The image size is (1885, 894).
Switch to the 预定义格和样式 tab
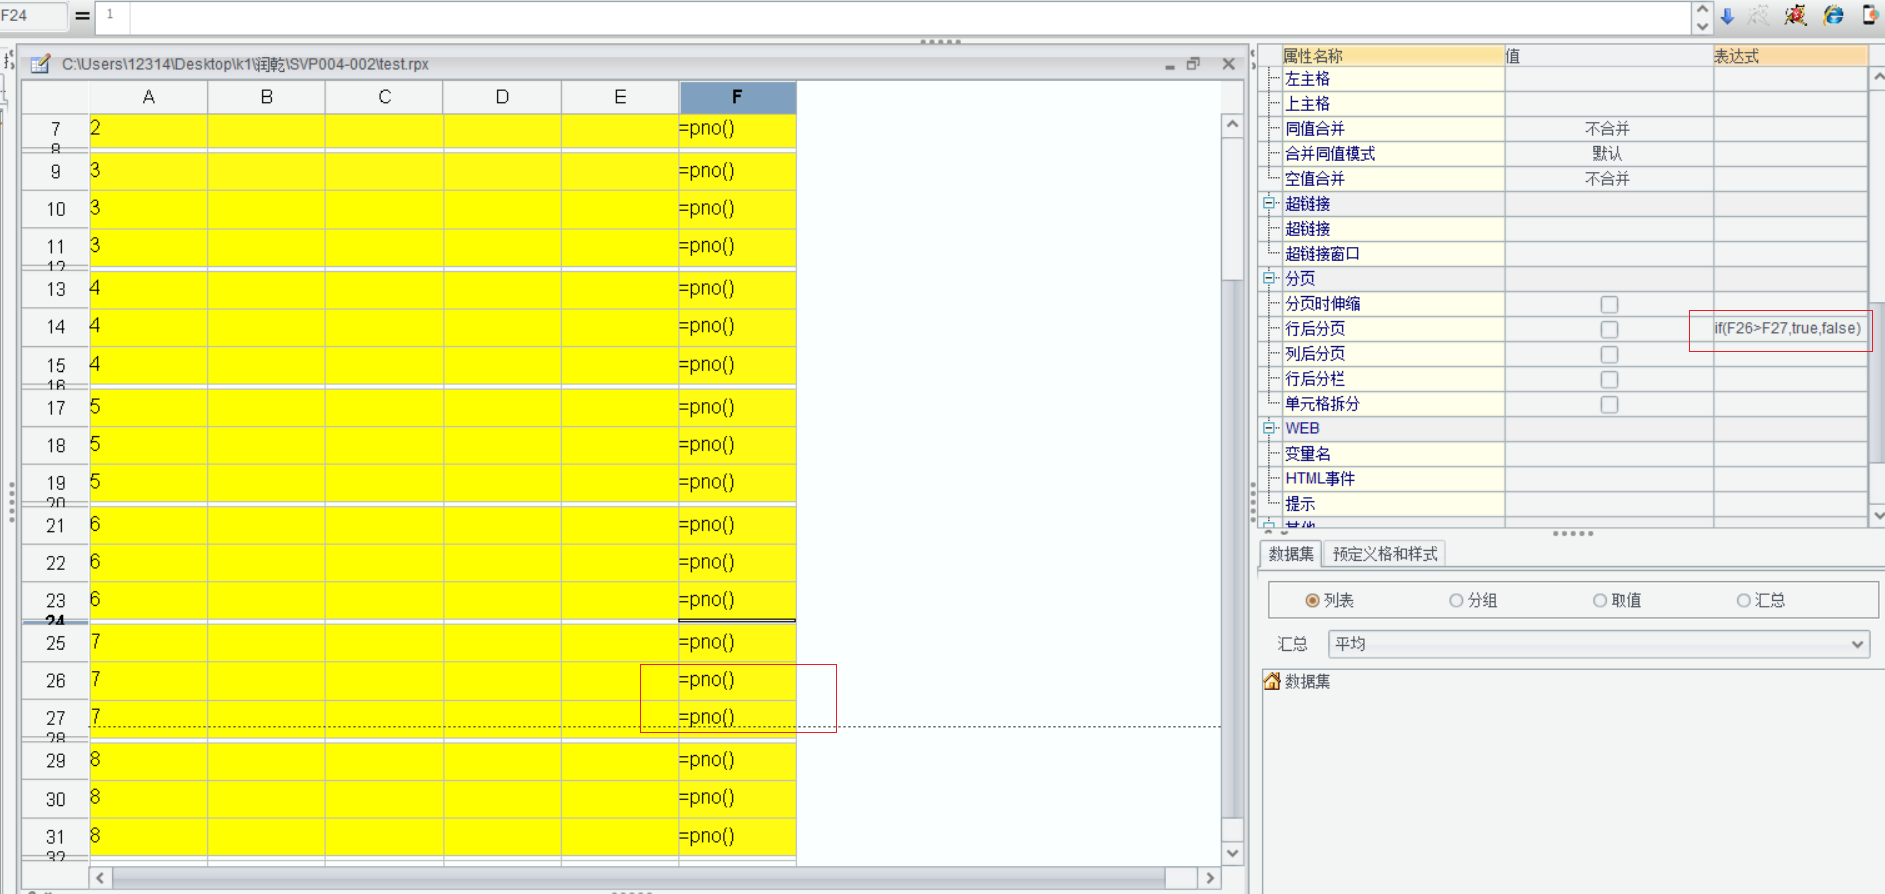click(1384, 554)
